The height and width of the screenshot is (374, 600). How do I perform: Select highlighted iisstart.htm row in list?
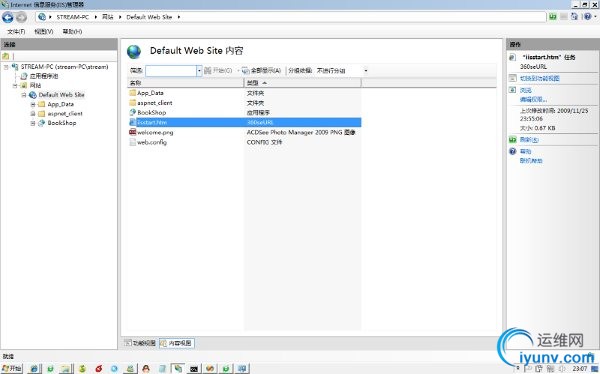click(x=245, y=122)
